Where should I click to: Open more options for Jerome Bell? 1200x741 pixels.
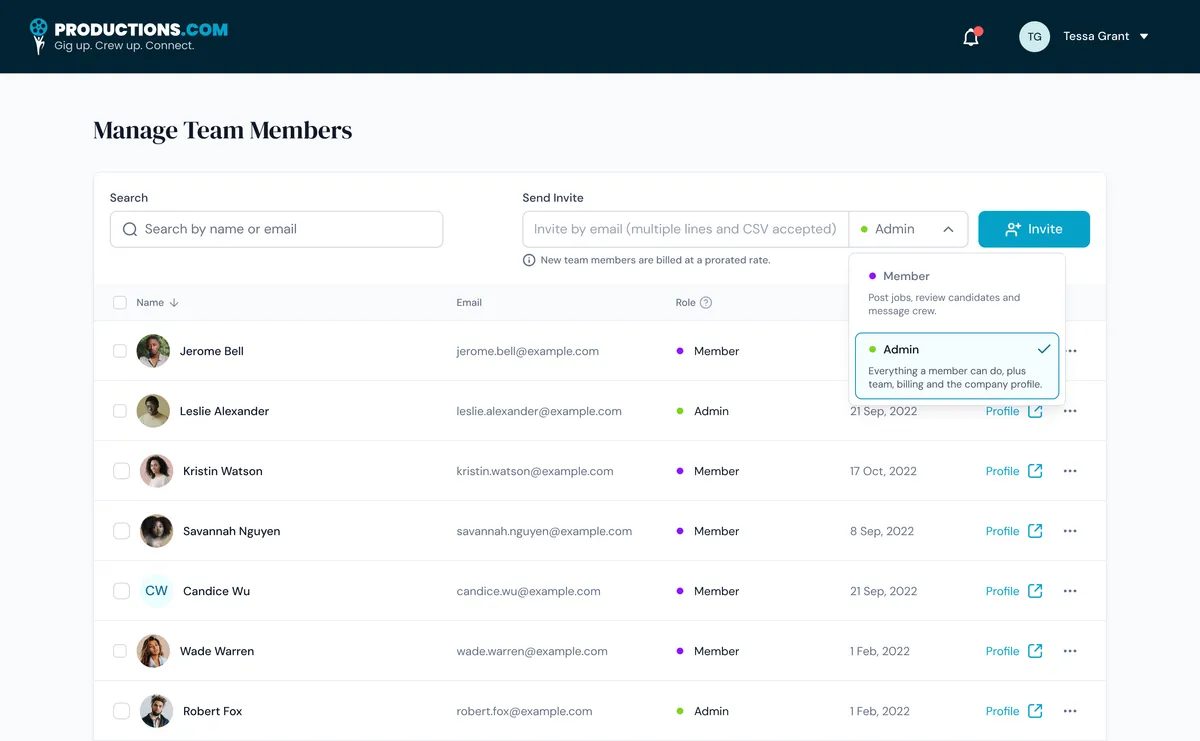pos(1072,351)
